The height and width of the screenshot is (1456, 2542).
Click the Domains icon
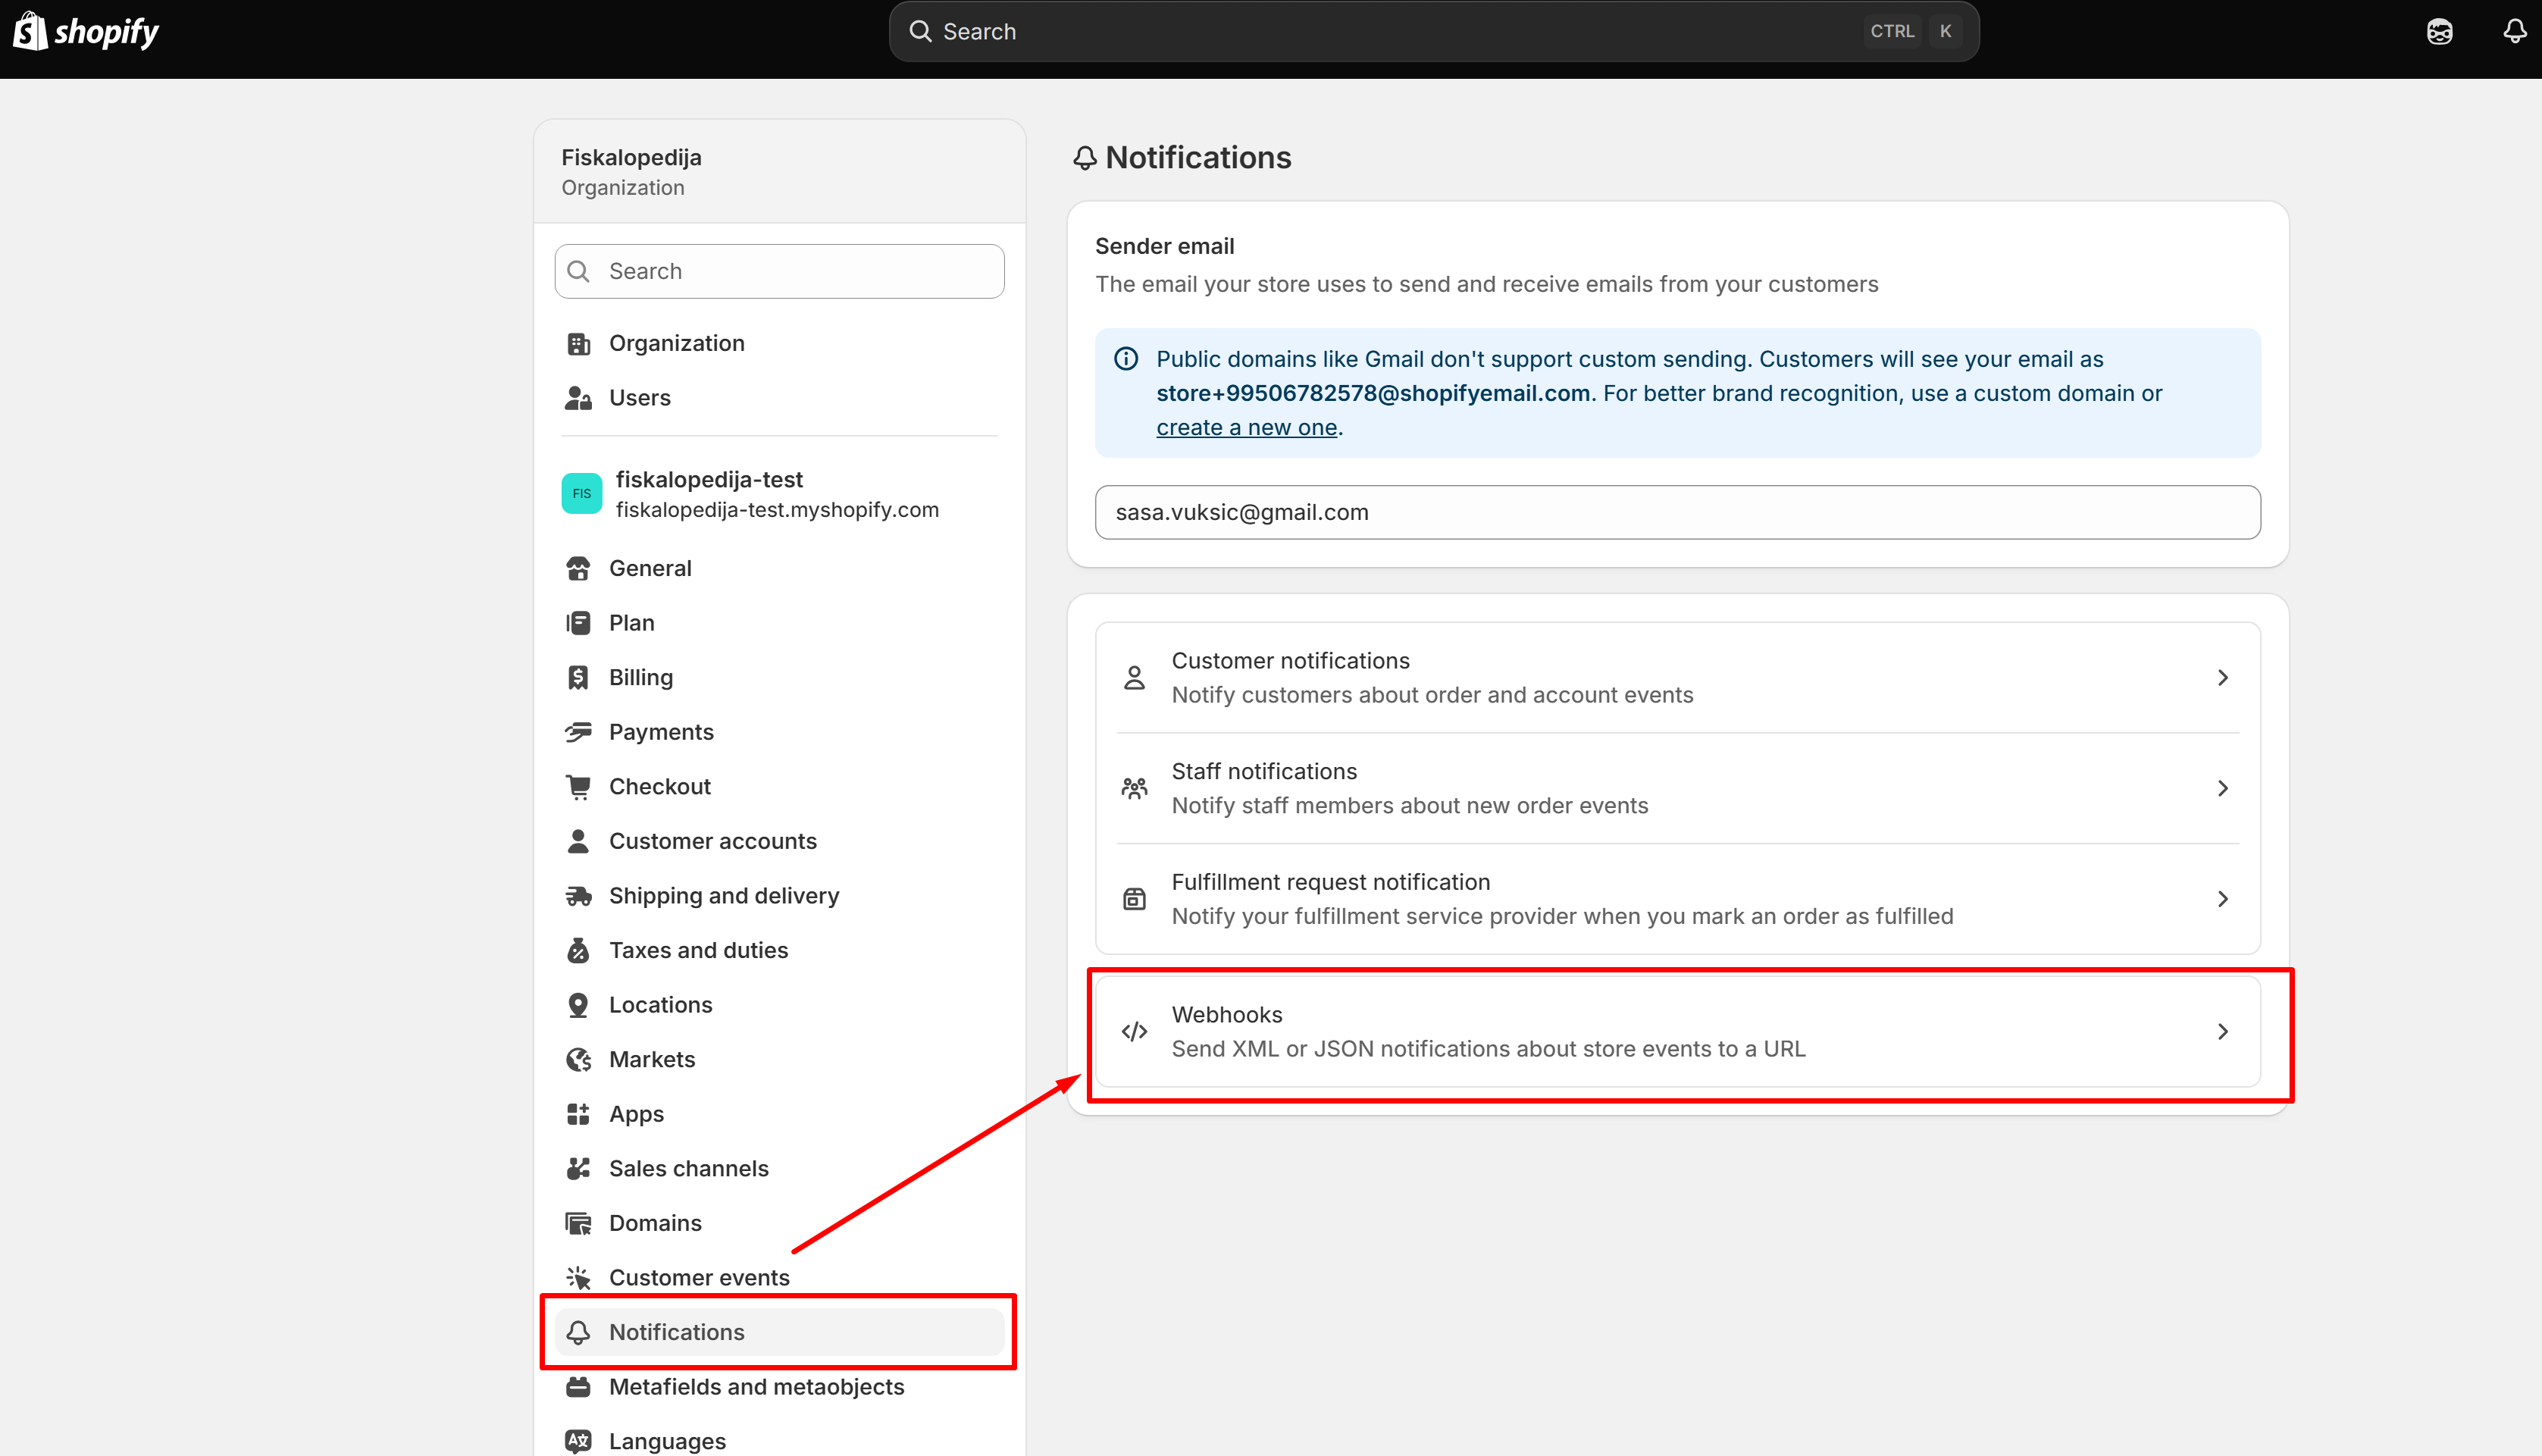[578, 1223]
